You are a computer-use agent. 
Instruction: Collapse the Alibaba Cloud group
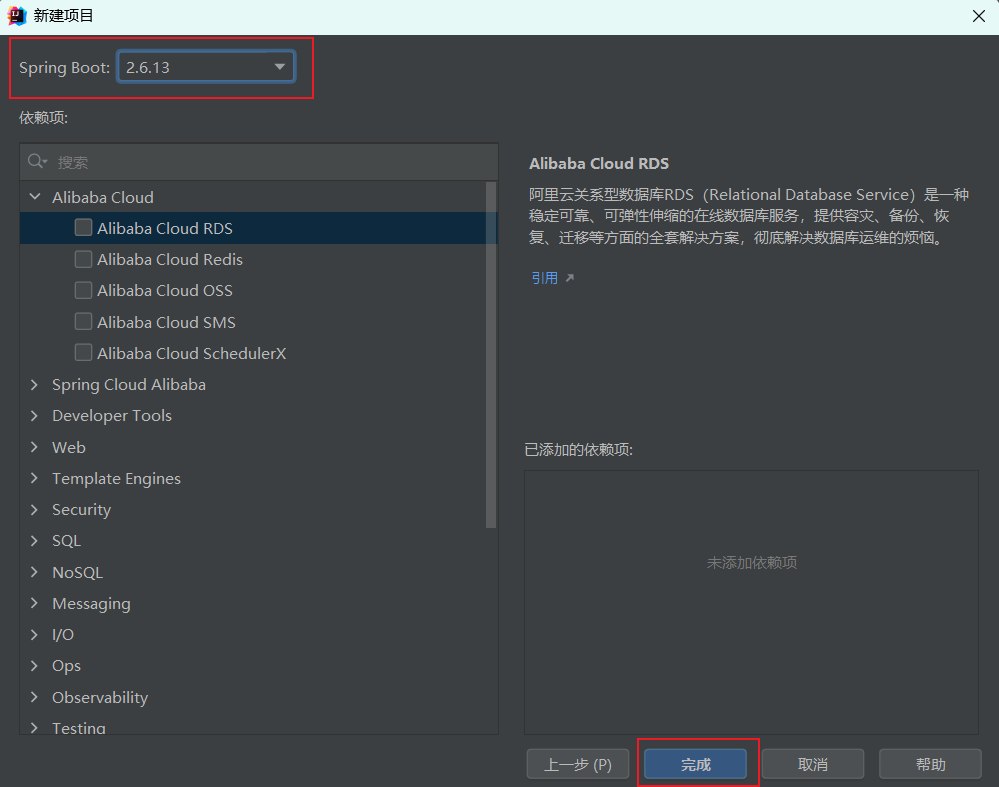point(35,197)
